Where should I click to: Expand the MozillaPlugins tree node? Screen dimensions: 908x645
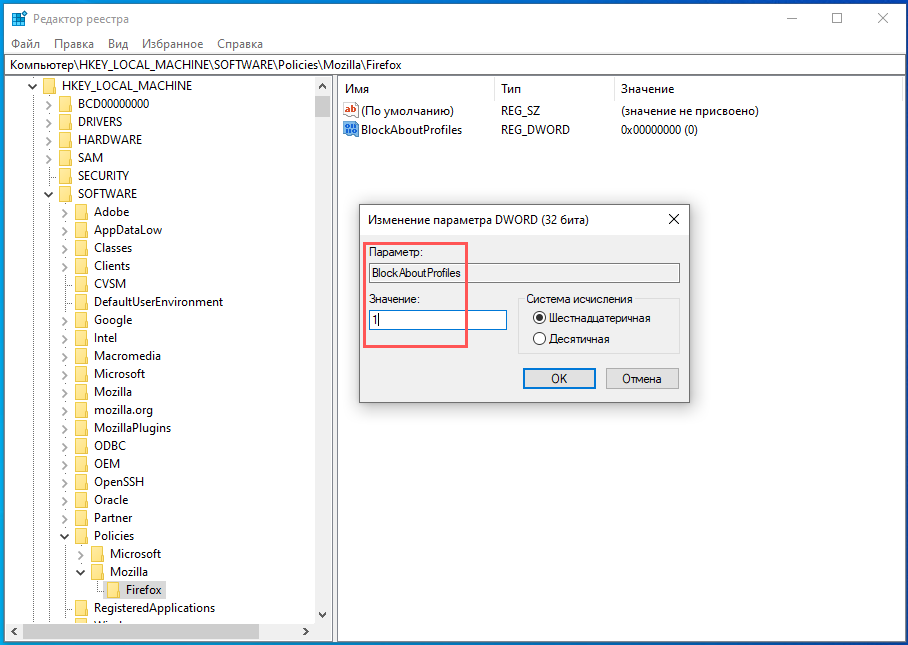(64, 428)
